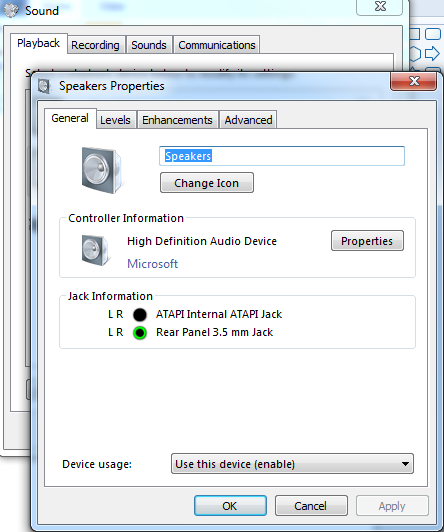The width and height of the screenshot is (444, 532).
Task: Go to the Advanced tab
Action: (248, 120)
